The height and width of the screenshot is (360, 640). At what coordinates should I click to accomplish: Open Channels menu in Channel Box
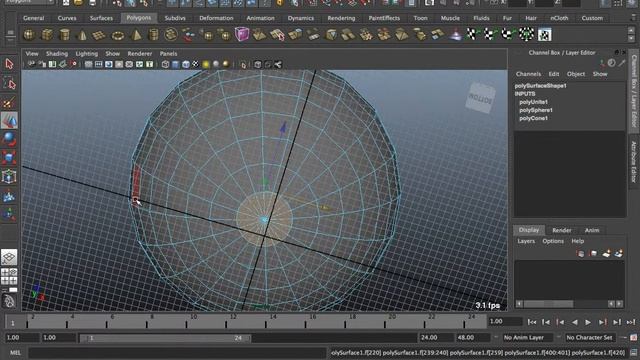click(528, 74)
